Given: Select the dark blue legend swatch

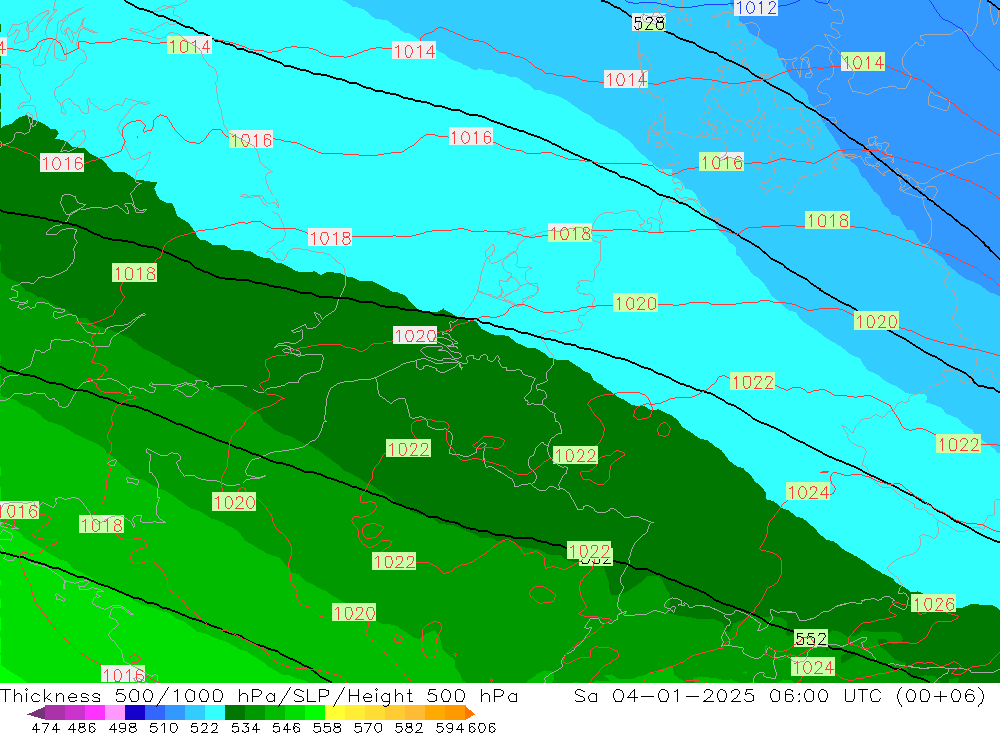Looking at the screenshot, I should click(x=135, y=713).
